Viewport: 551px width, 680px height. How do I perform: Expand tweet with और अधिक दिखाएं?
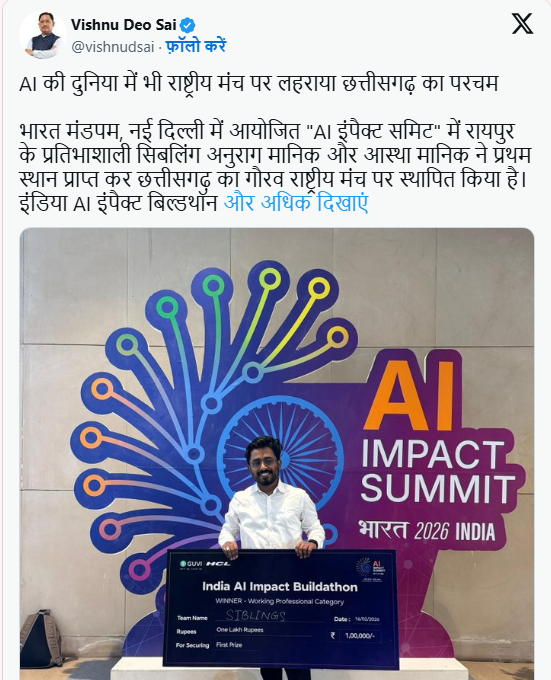pyautogui.click(x=296, y=203)
